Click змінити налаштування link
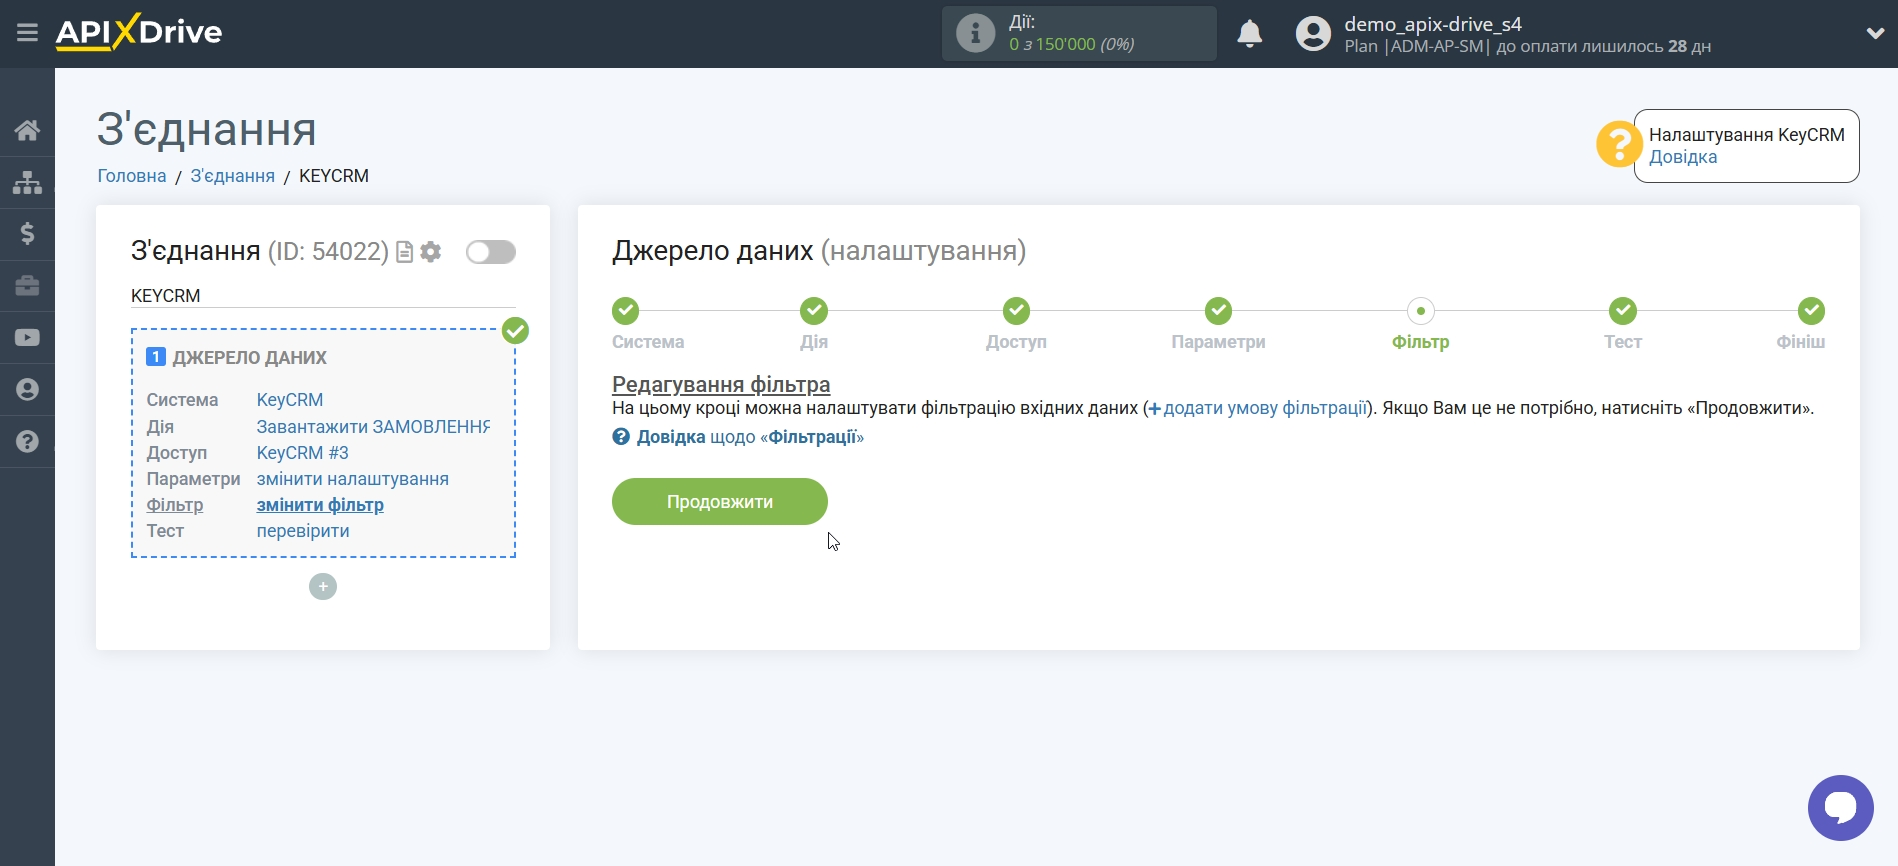The height and width of the screenshot is (866, 1898). click(x=353, y=479)
